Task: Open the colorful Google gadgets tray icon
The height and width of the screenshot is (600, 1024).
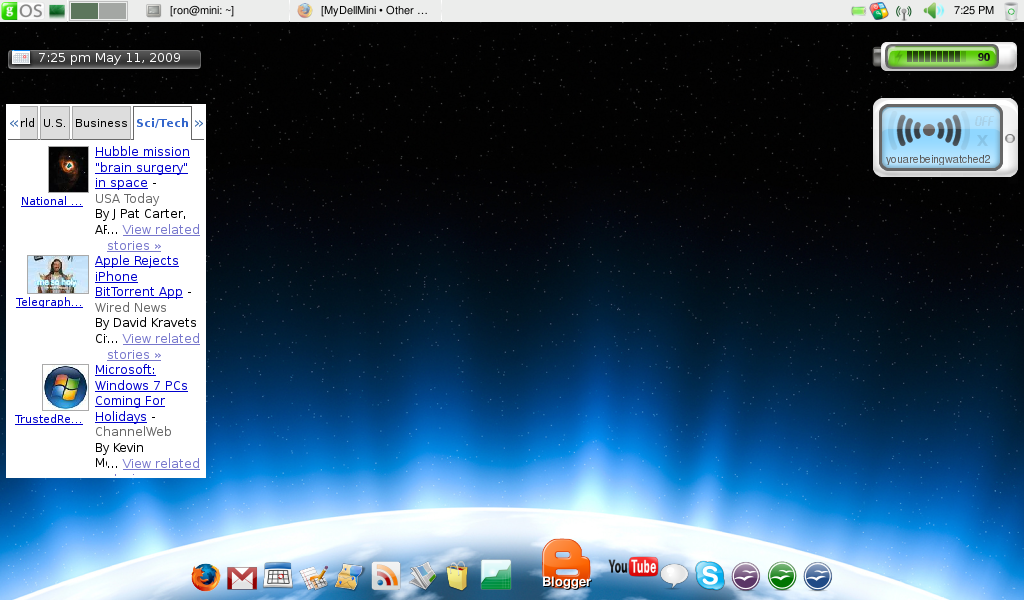Action: click(x=880, y=10)
